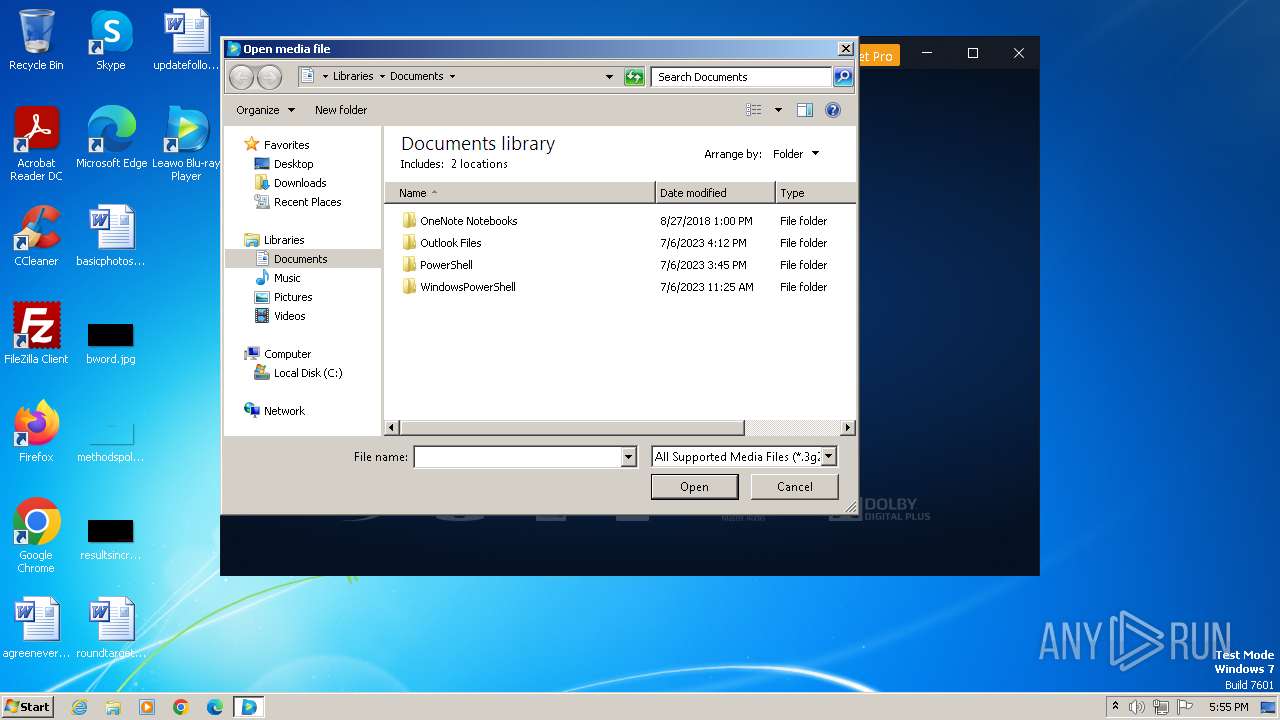Select Recent Places under Favorites
Viewport: 1280px width, 720px height.
307,202
